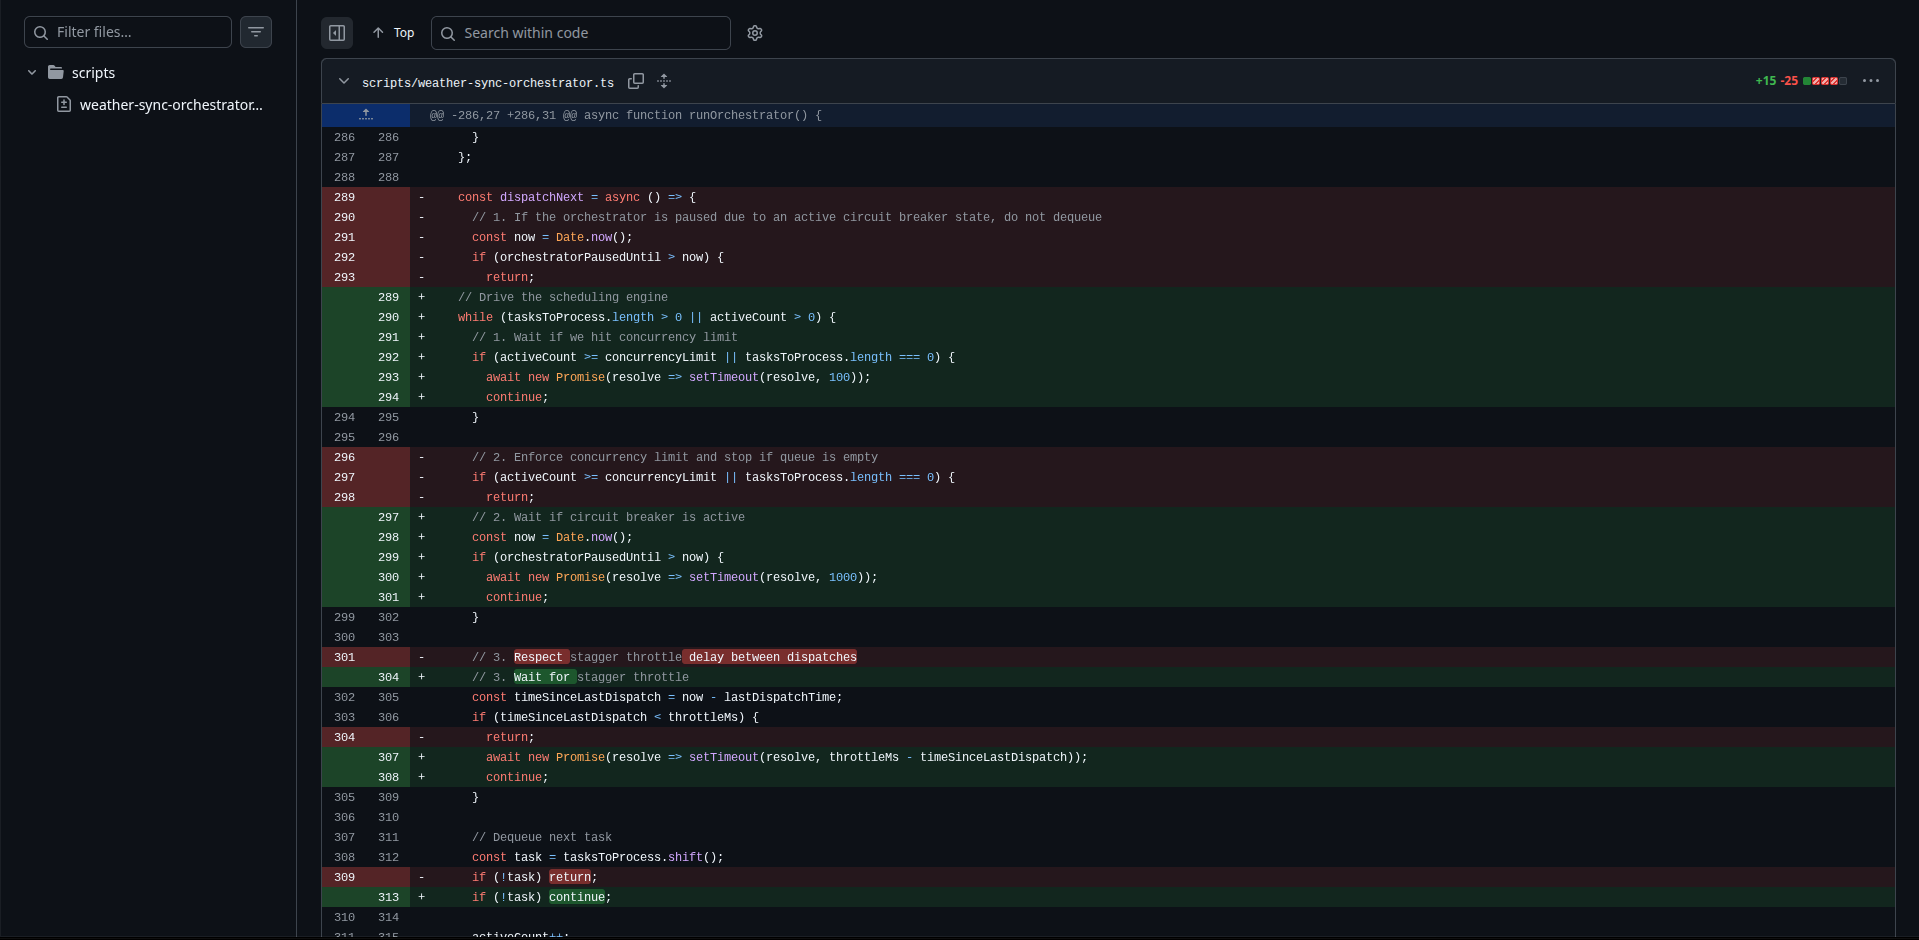Toggle the file tree sidebar panel
1919x940 pixels.
pyautogui.click(x=337, y=33)
